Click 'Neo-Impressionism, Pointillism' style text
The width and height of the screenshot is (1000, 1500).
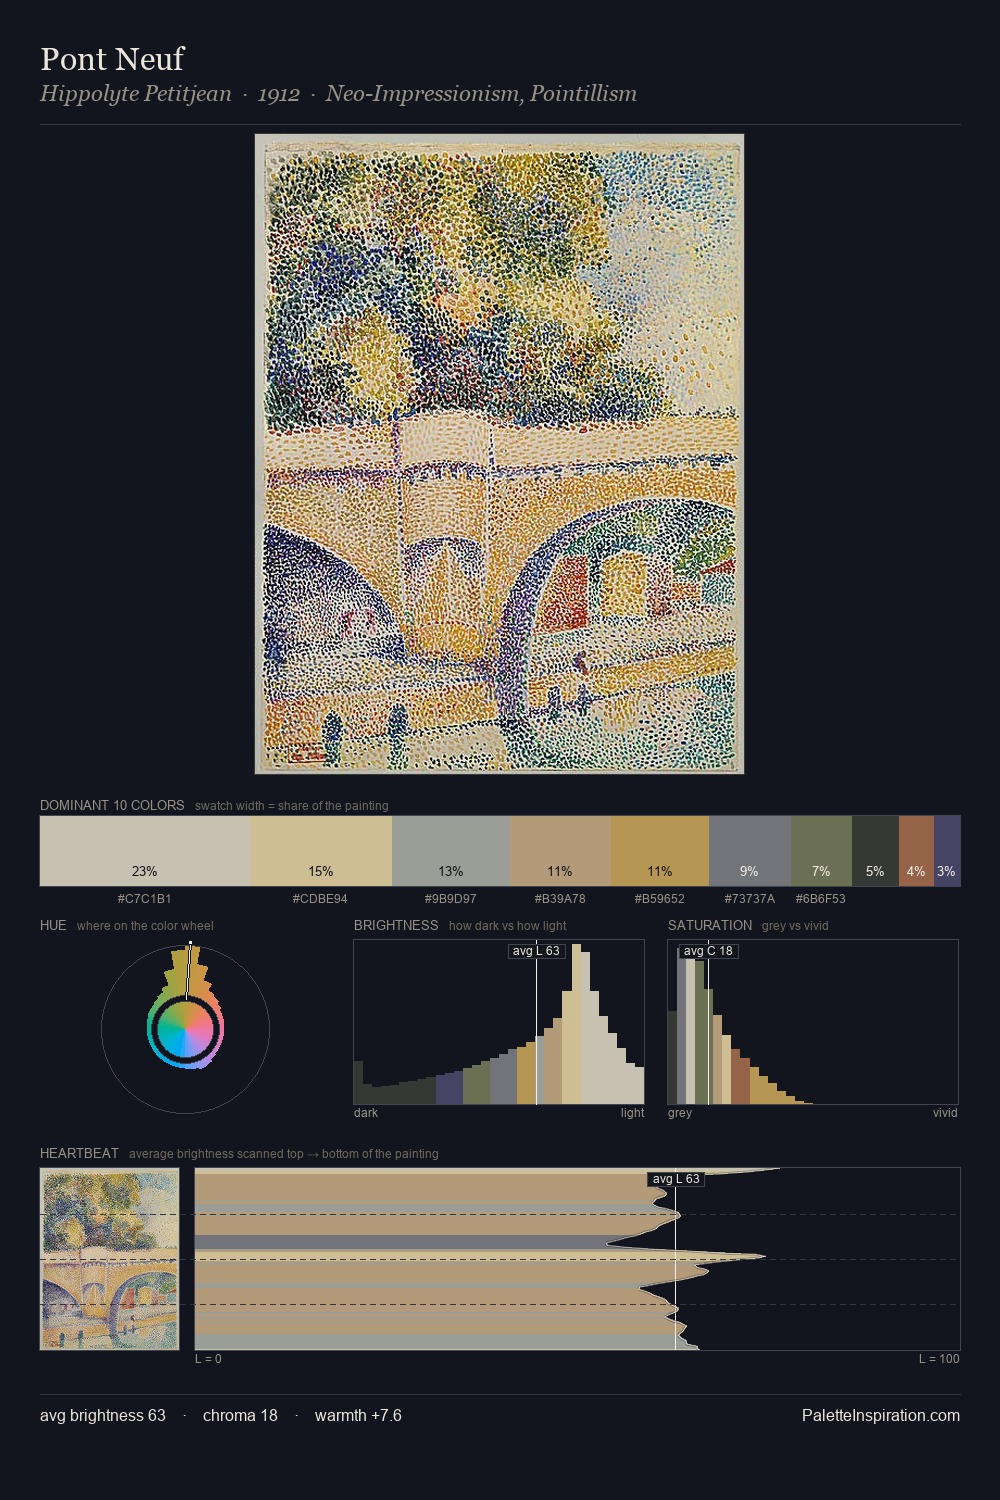tap(481, 94)
